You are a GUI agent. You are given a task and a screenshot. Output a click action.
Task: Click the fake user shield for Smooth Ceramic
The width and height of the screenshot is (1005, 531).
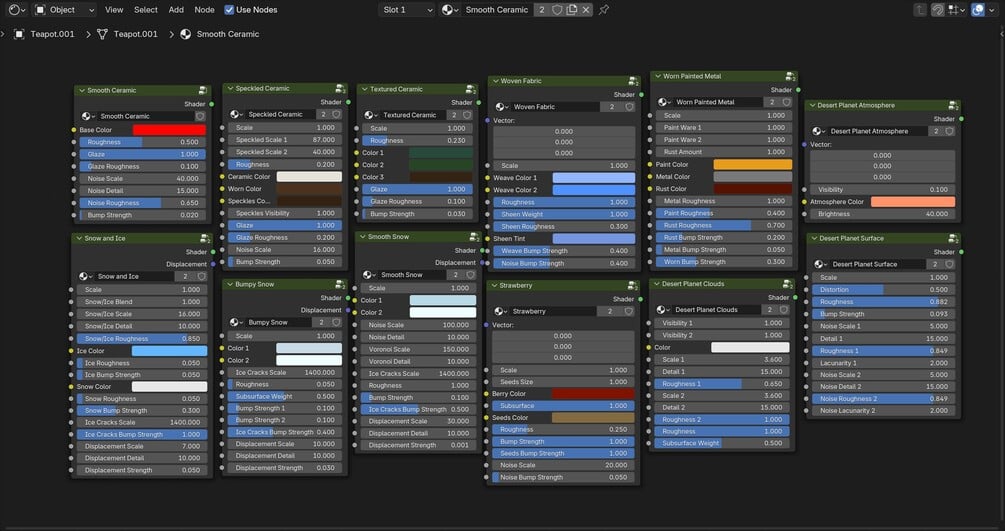click(557, 10)
